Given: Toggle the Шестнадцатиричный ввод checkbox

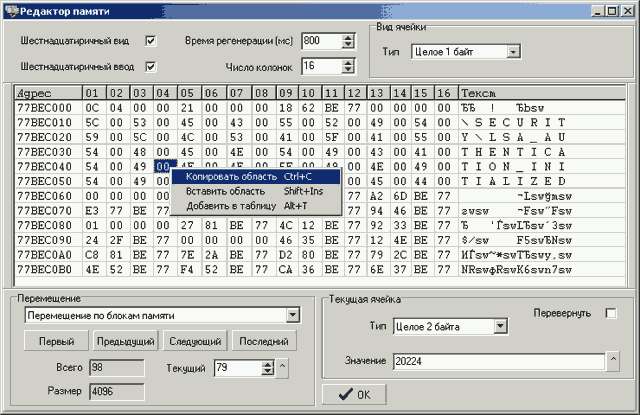Looking at the screenshot, I should tap(151, 66).
